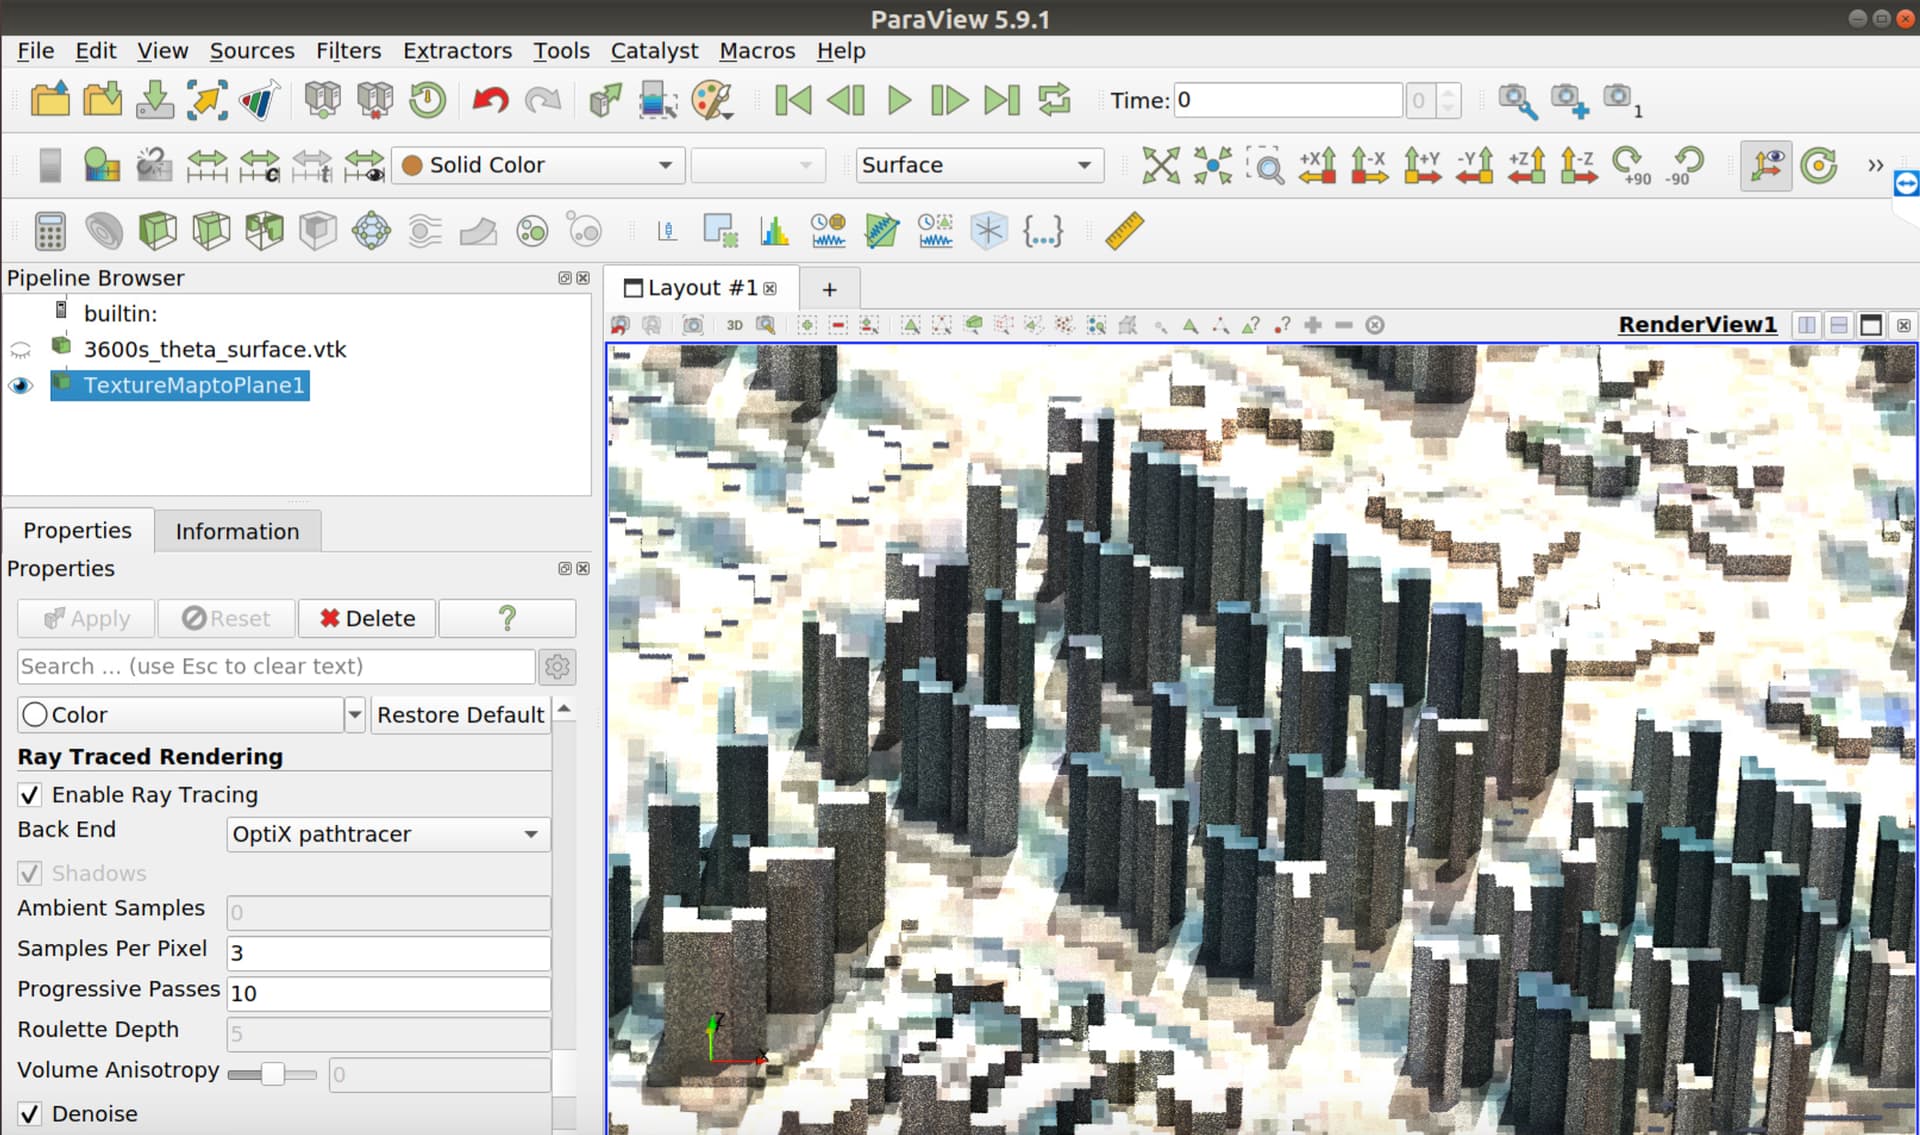This screenshot has width=1920, height=1135.
Task: Click the Apply button
Action: pos(85,618)
